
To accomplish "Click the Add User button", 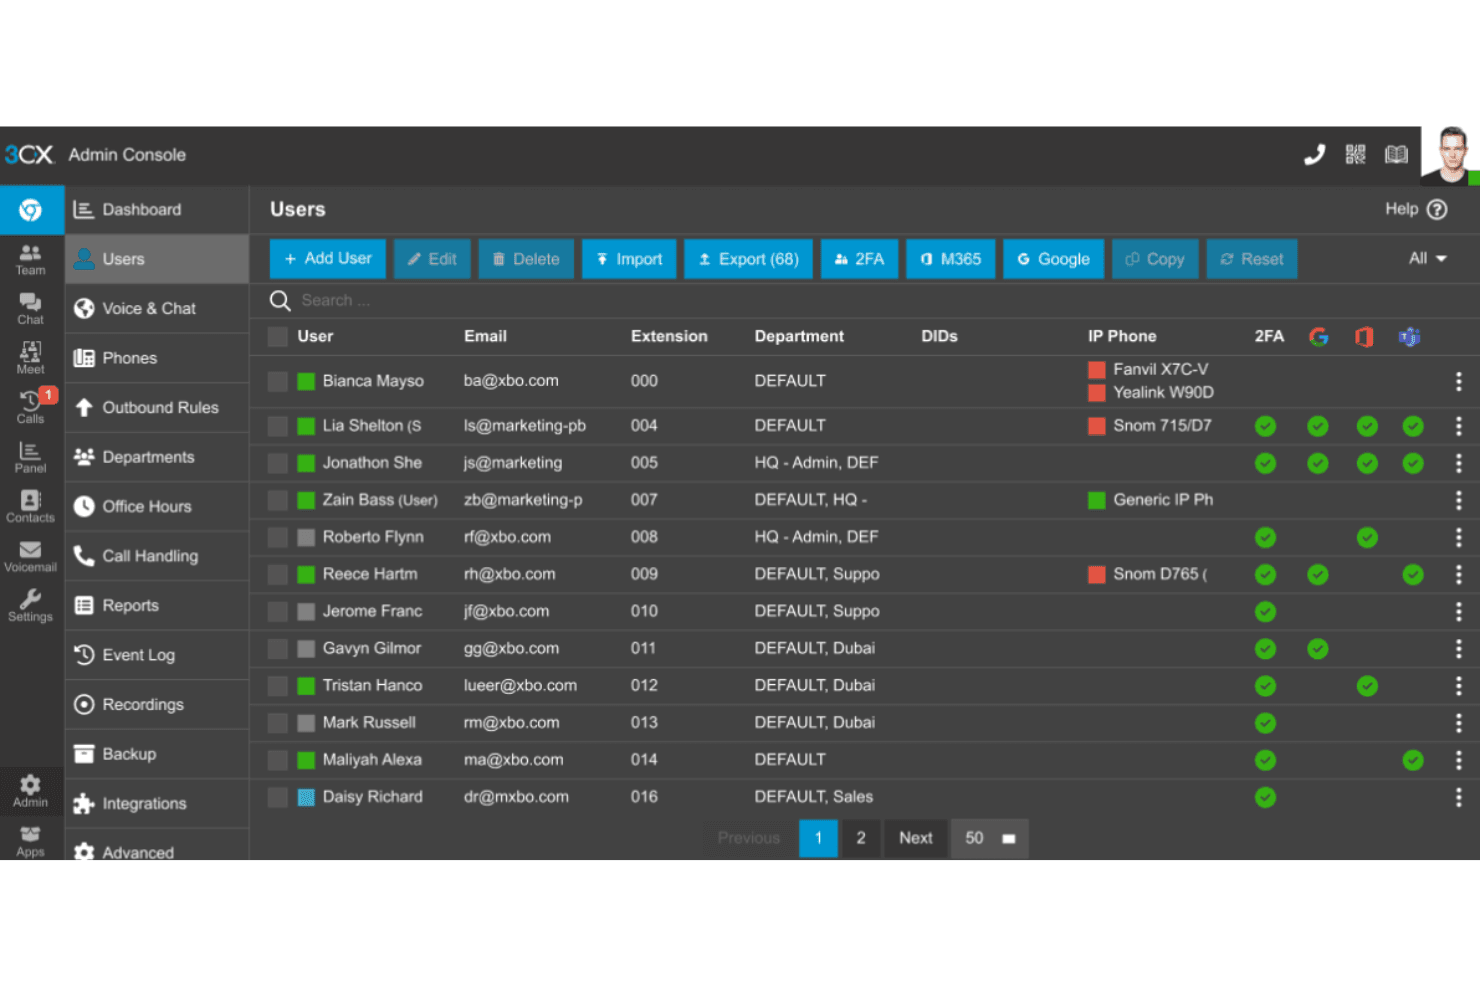I will [x=328, y=259].
